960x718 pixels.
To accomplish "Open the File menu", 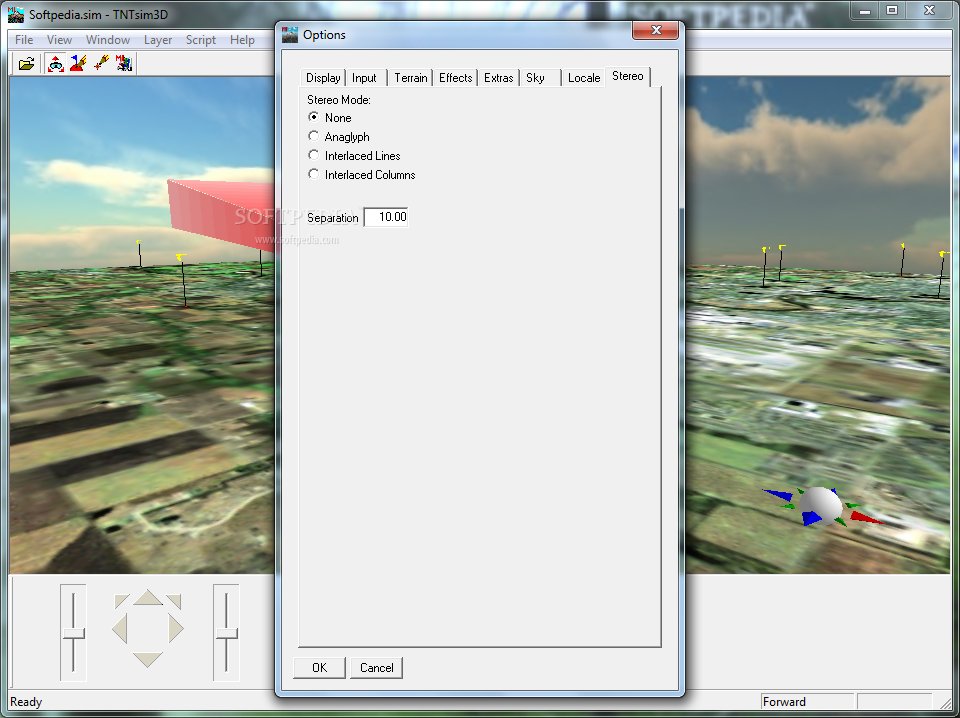I will pyautogui.click(x=24, y=40).
